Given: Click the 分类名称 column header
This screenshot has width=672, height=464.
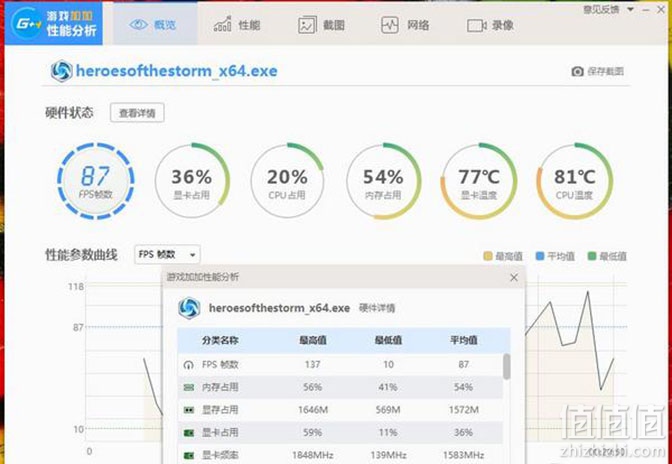Looking at the screenshot, I should click(x=220, y=341).
